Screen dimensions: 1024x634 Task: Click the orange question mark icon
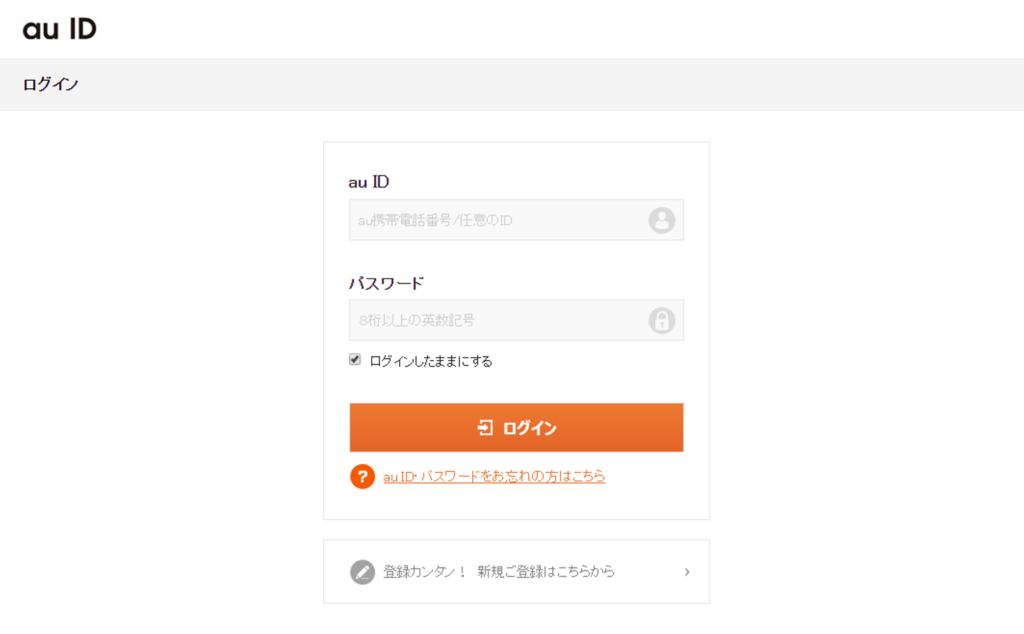click(x=362, y=477)
